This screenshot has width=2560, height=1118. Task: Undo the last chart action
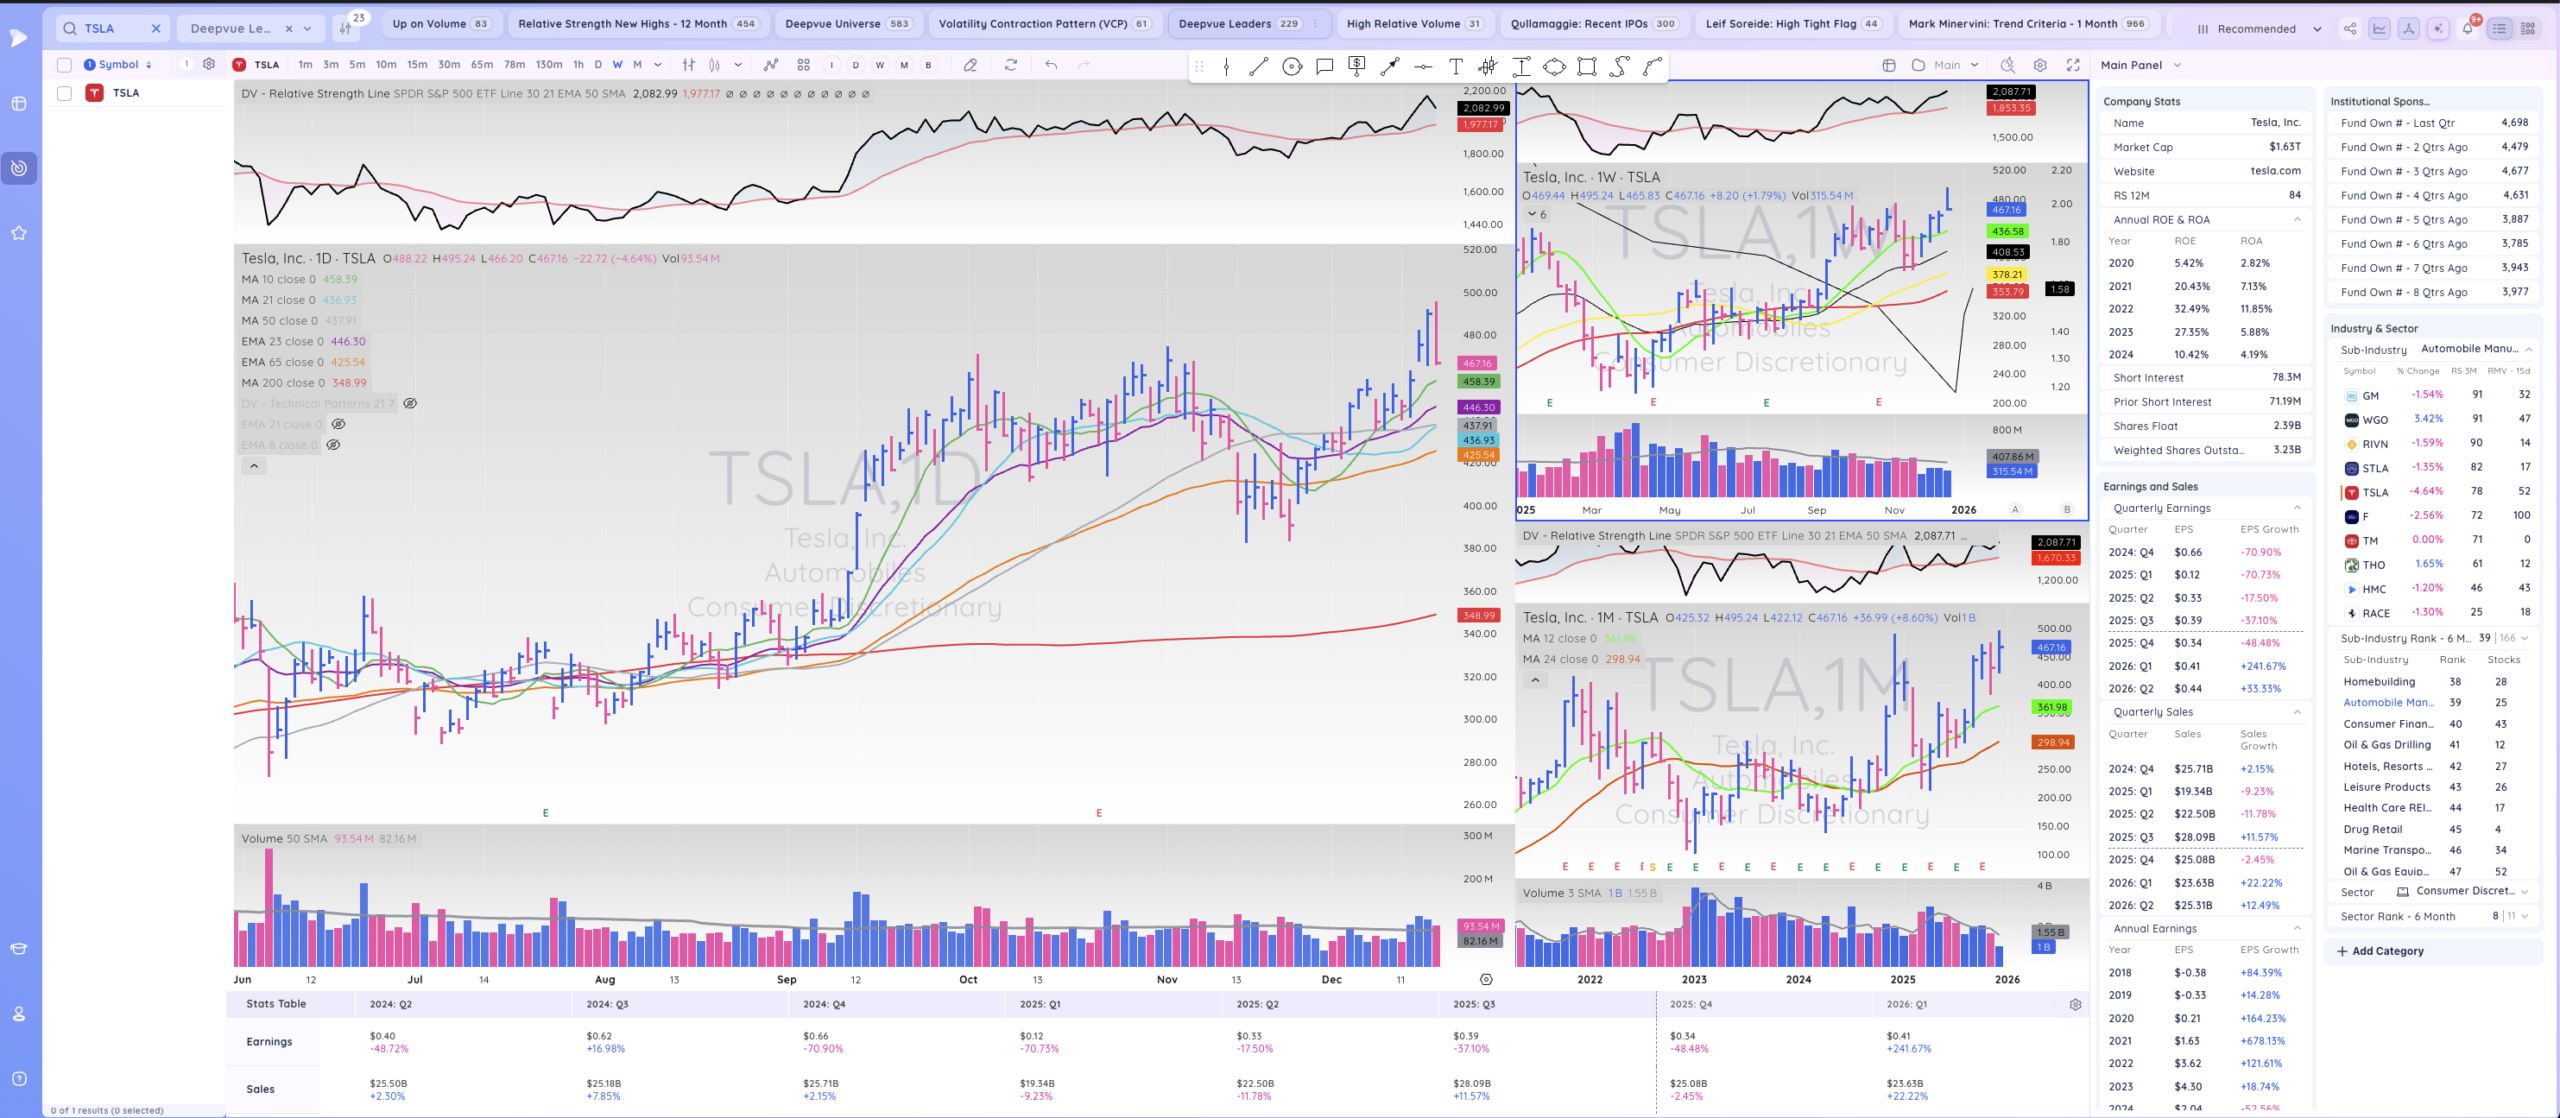1051,65
